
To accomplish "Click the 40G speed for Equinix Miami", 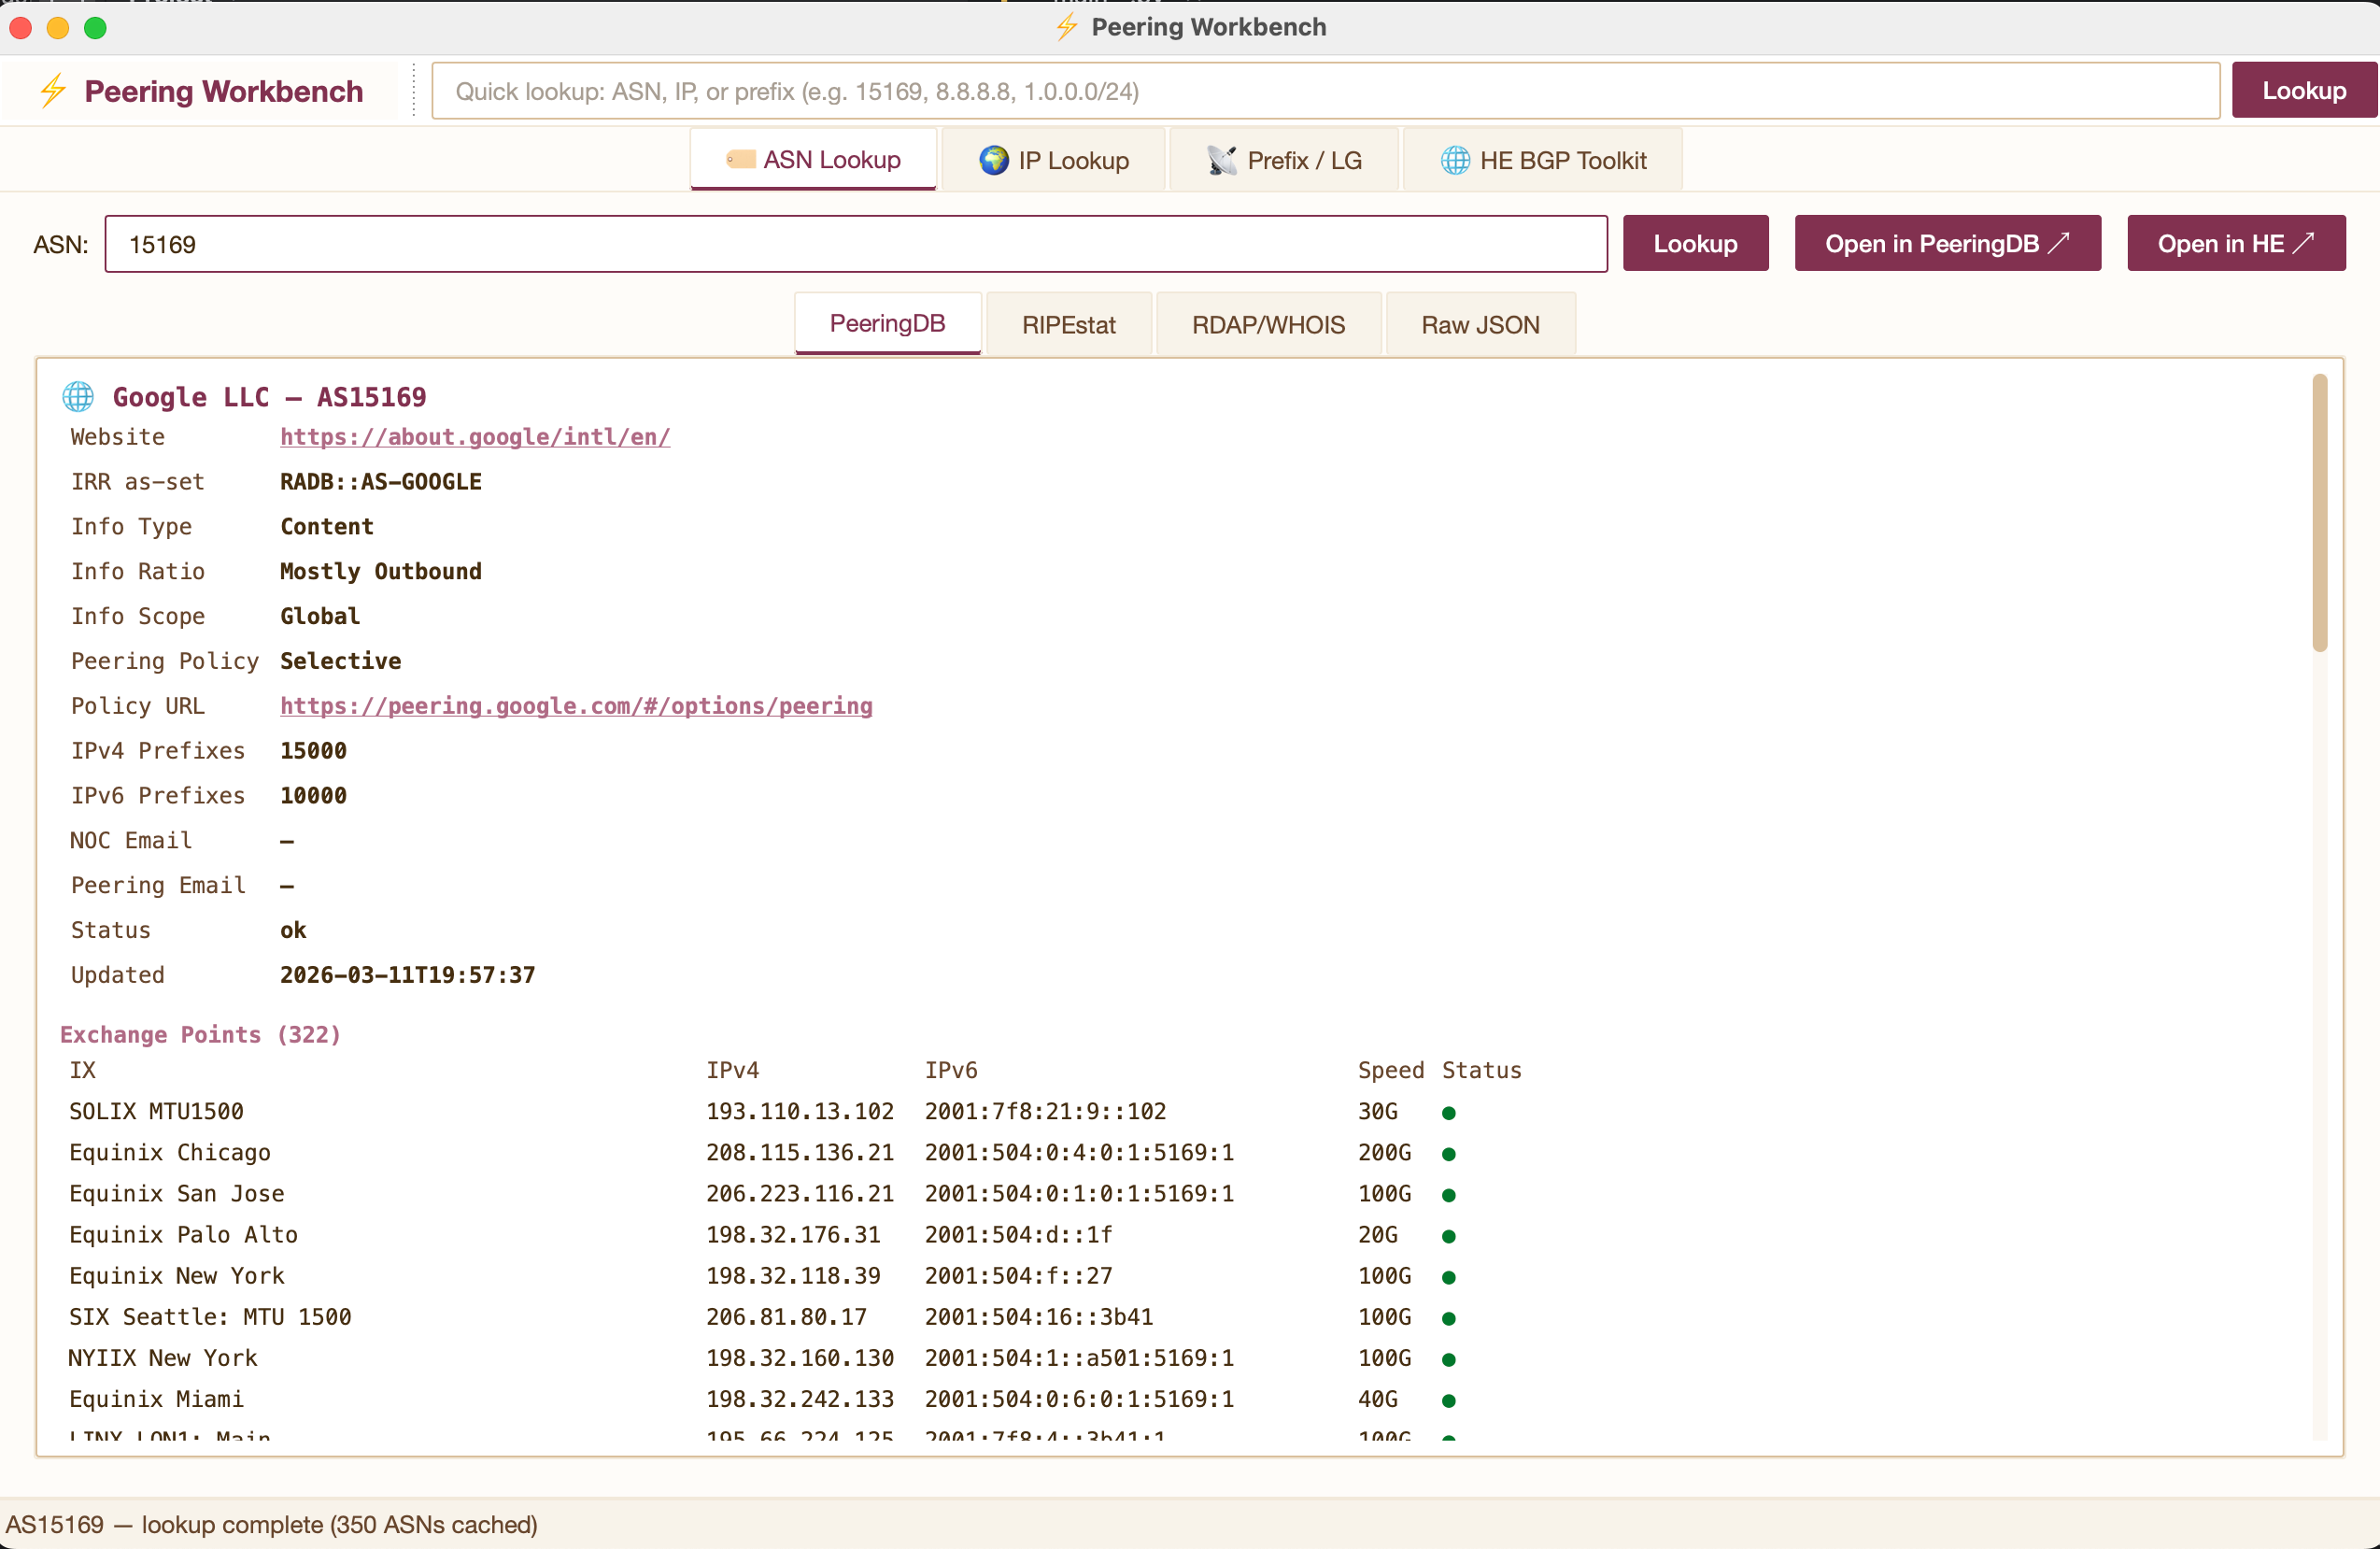I will click(x=1377, y=1399).
